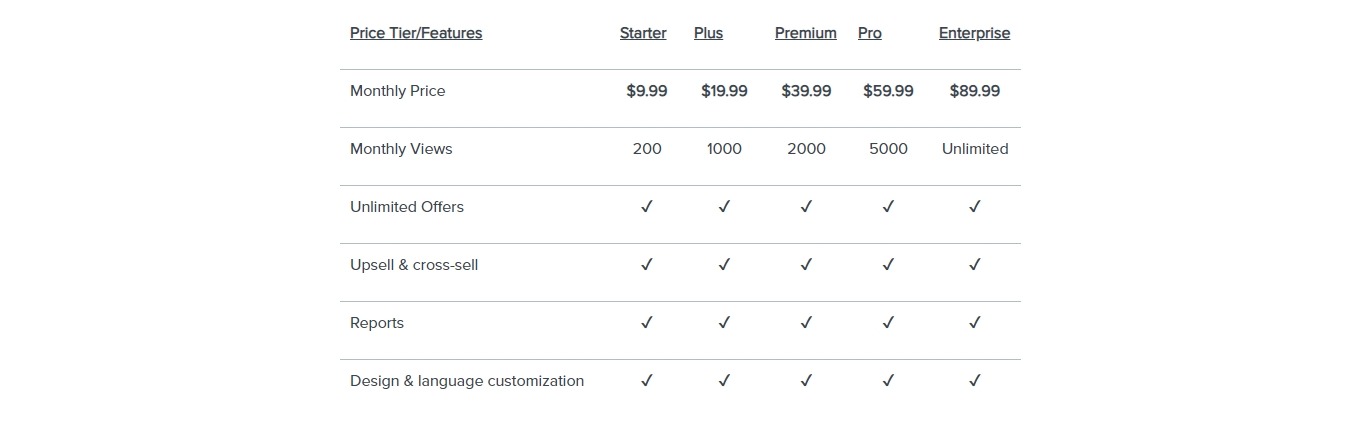
Task: Click Pro checkmark in Upsell & cross-sell row
Action: [x=888, y=265]
